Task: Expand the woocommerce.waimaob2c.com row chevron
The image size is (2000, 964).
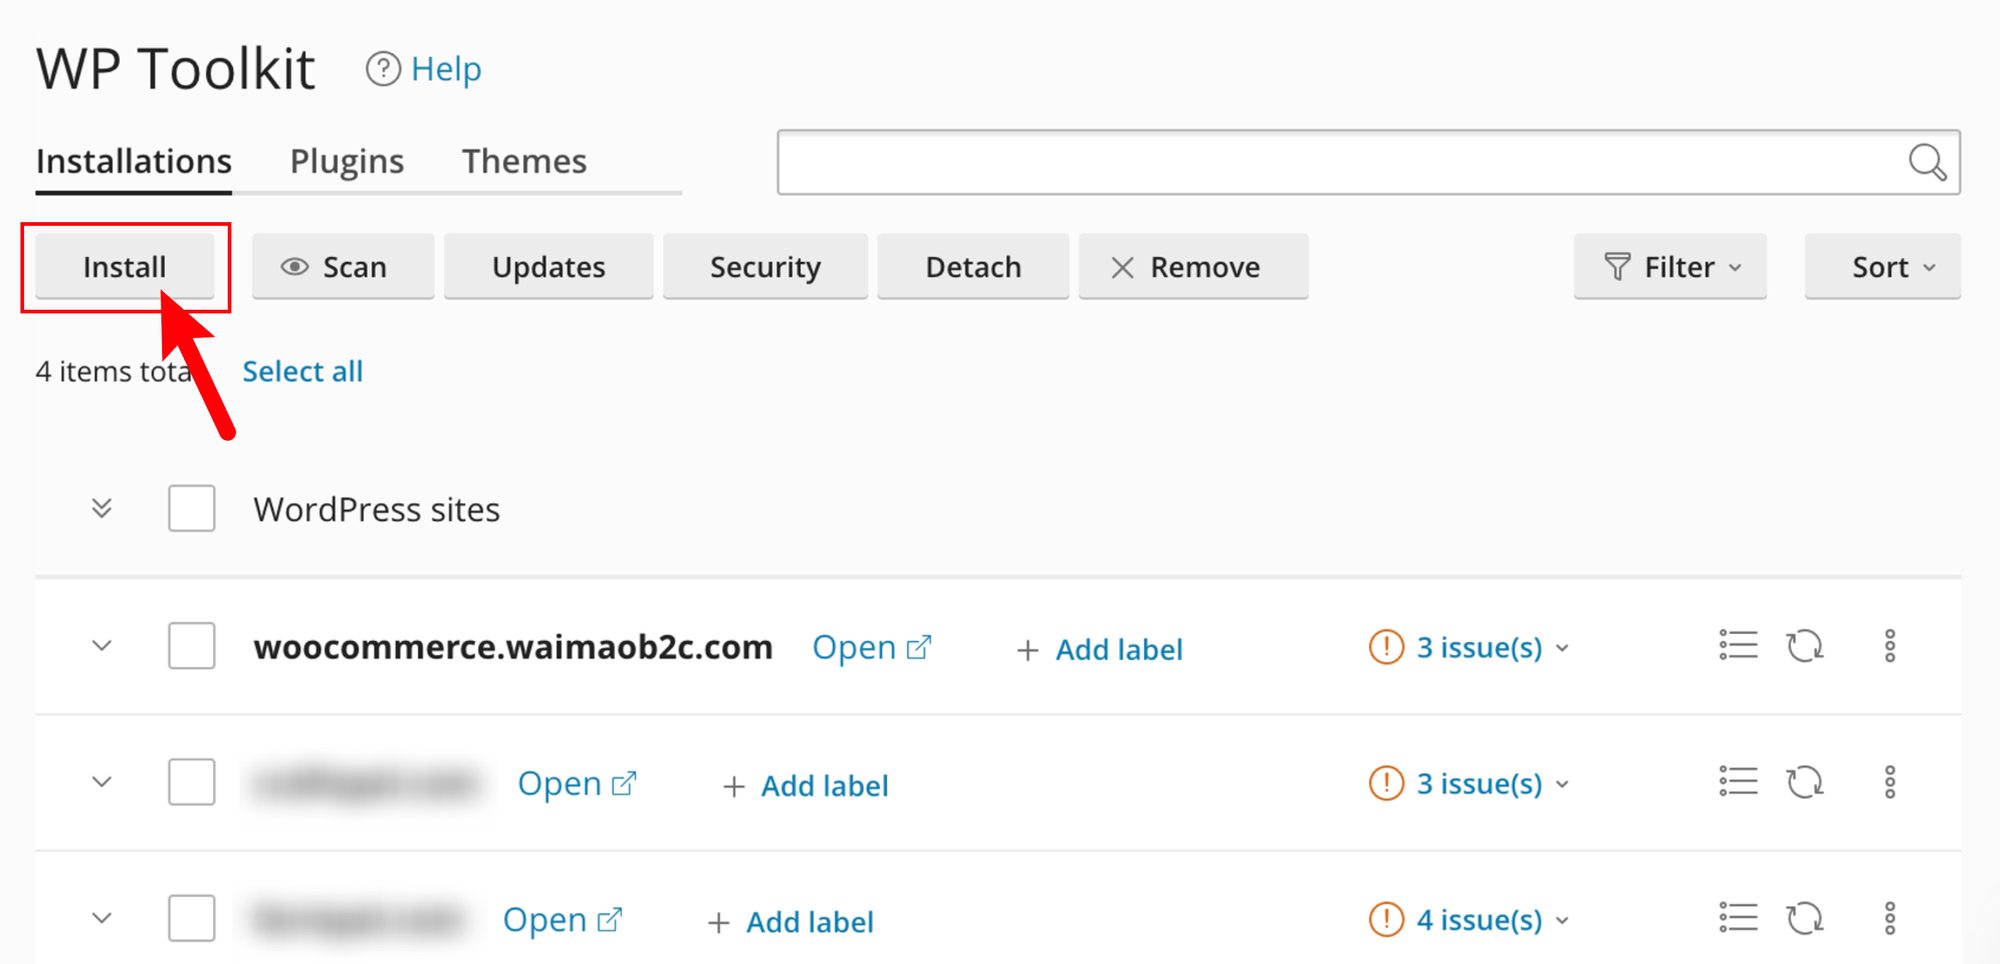Action: point(102,646)
